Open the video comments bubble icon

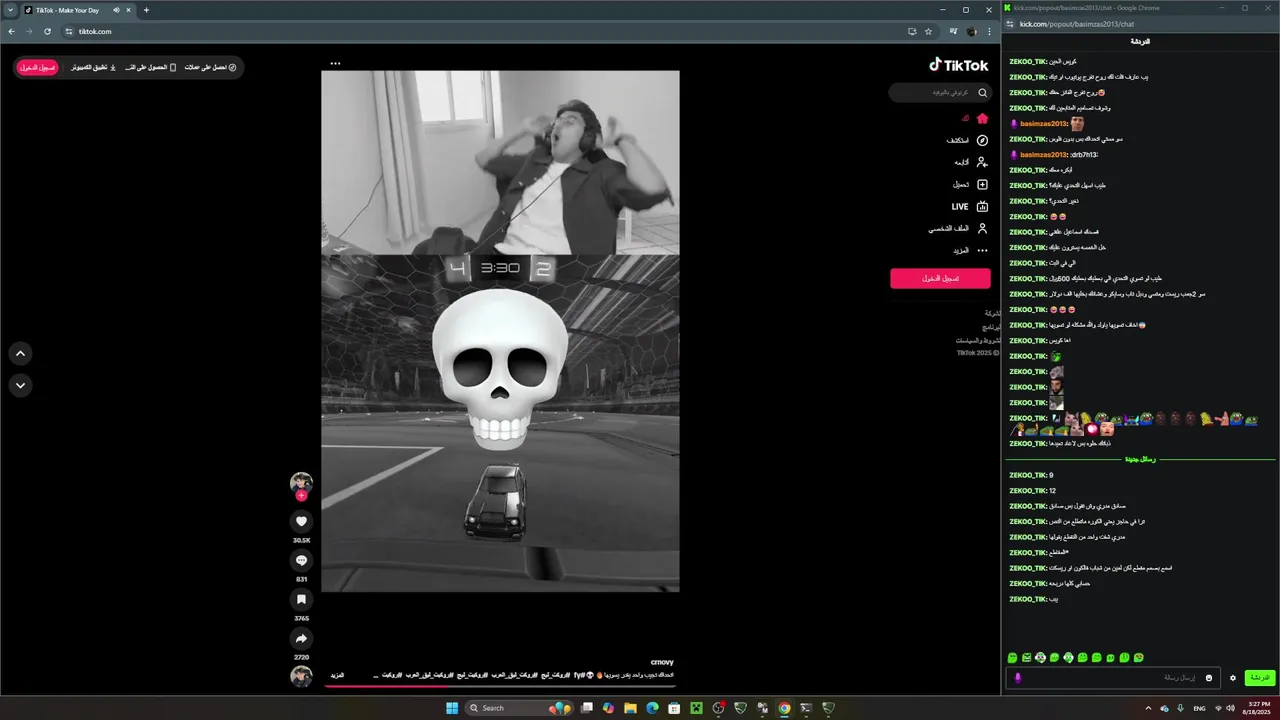tap(301, 560)
